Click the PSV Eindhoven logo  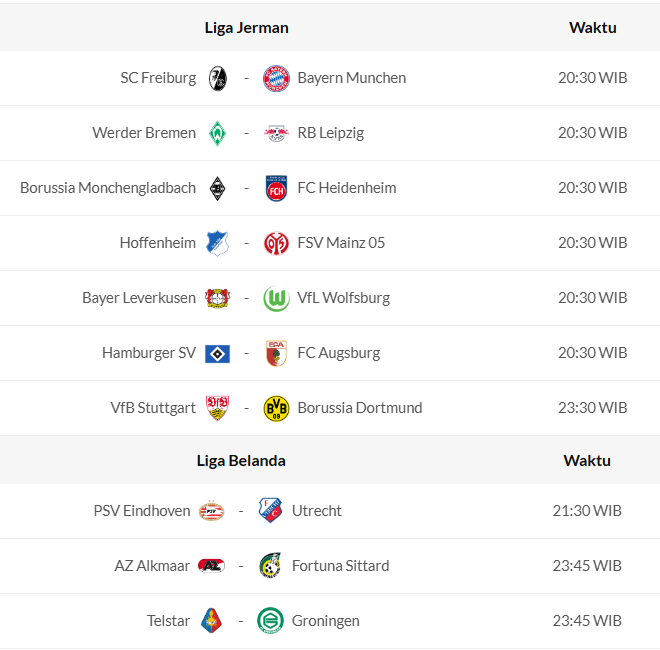point(211,511)
